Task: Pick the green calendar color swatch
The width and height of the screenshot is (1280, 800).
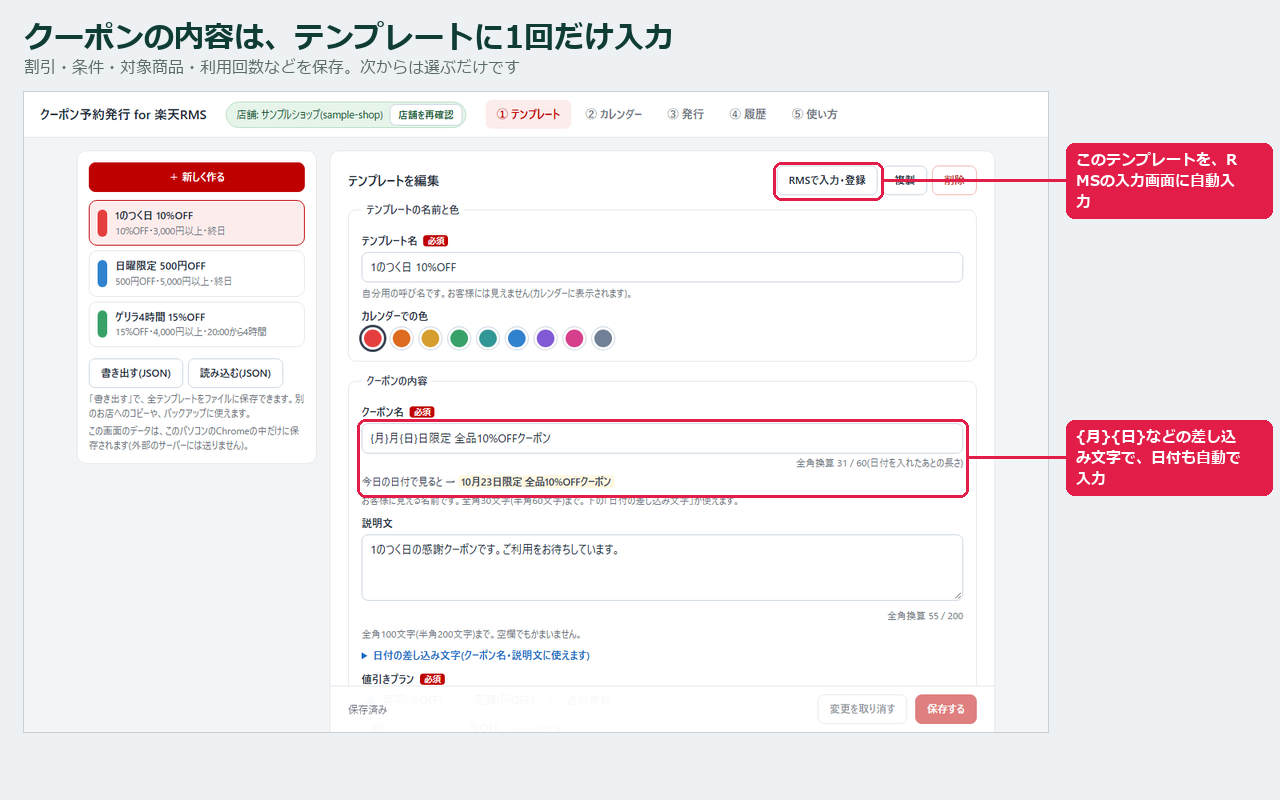Action: (x=459, y=338)
